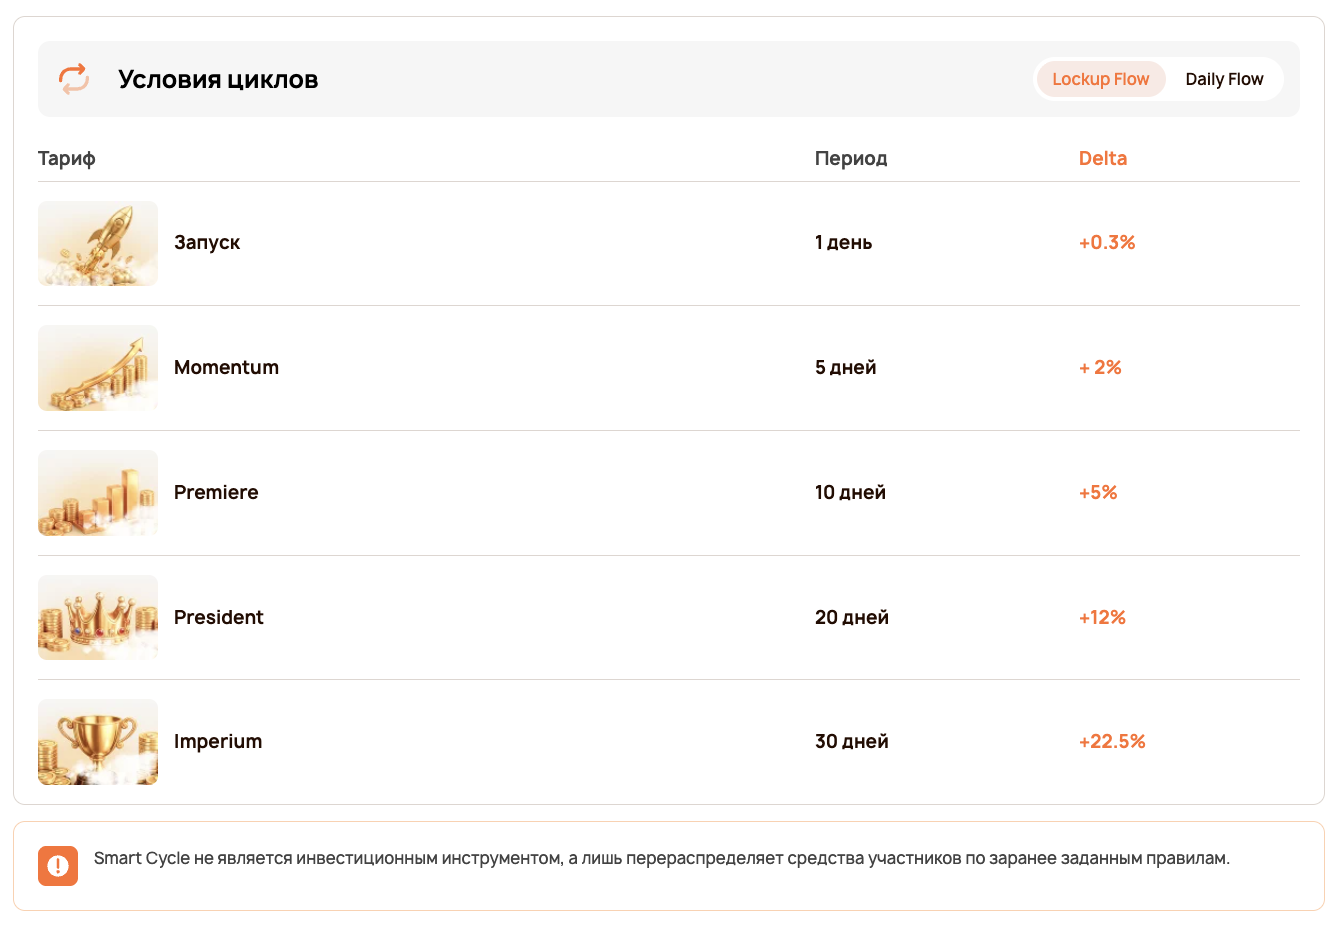The image size is (1342, 932).
Task: Switch to the Daily Flow tab
Action: coord(1224,79)
